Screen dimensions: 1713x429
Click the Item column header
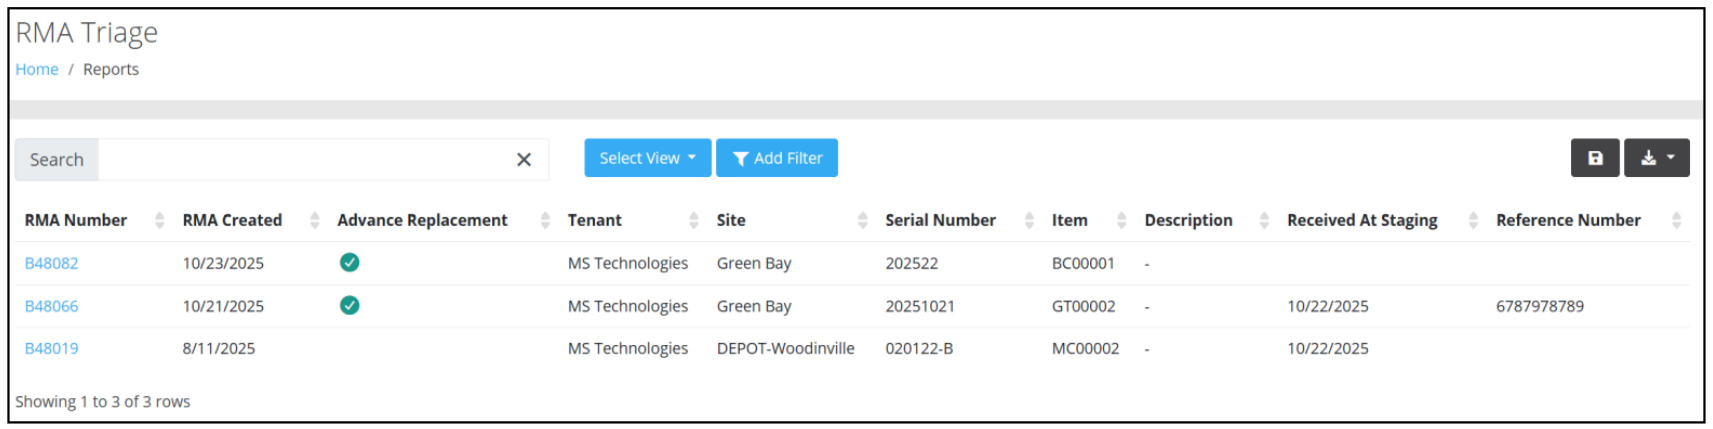tap(1069, 220)
